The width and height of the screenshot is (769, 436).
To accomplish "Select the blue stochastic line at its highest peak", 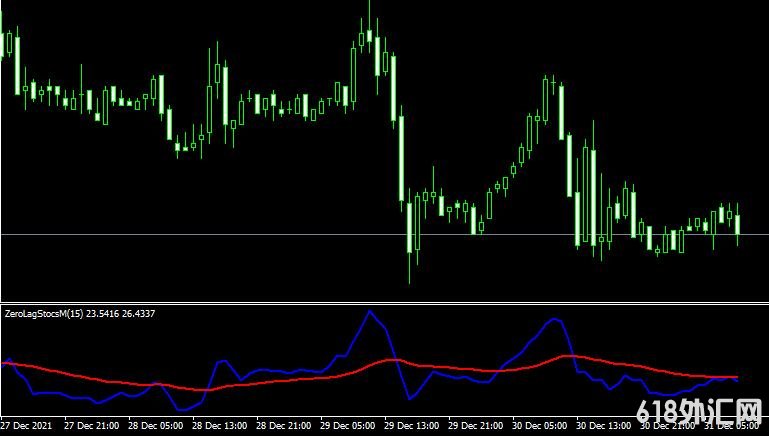I will point(370,311).
